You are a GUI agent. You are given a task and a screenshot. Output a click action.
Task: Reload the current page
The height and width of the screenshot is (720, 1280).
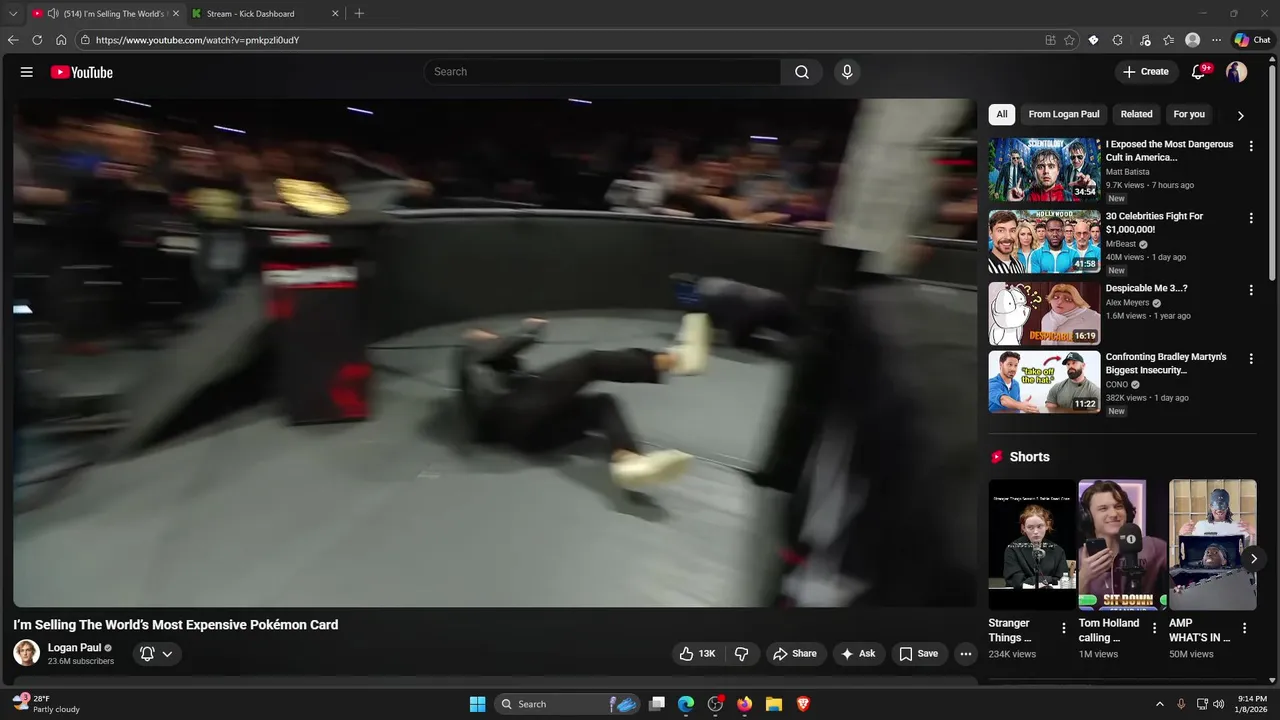(x=37, y=40)
